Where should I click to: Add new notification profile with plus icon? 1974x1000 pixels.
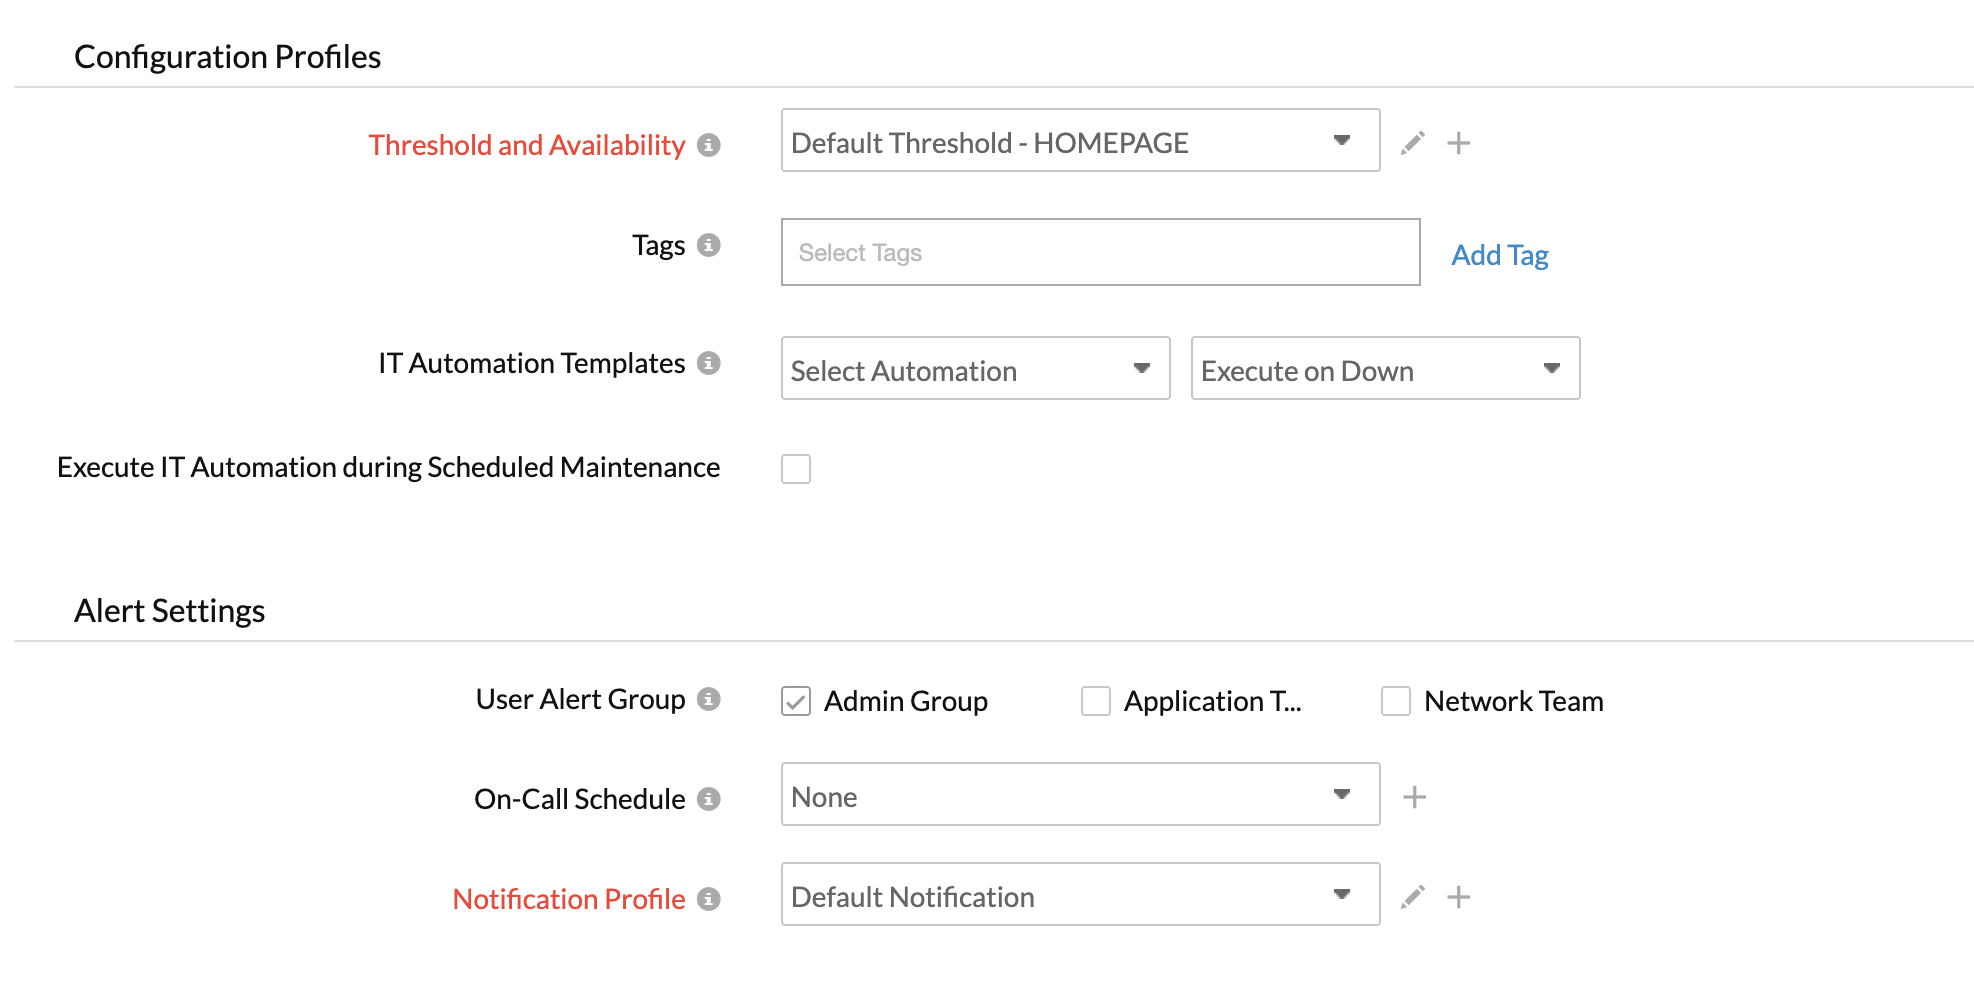point(1458,897)
